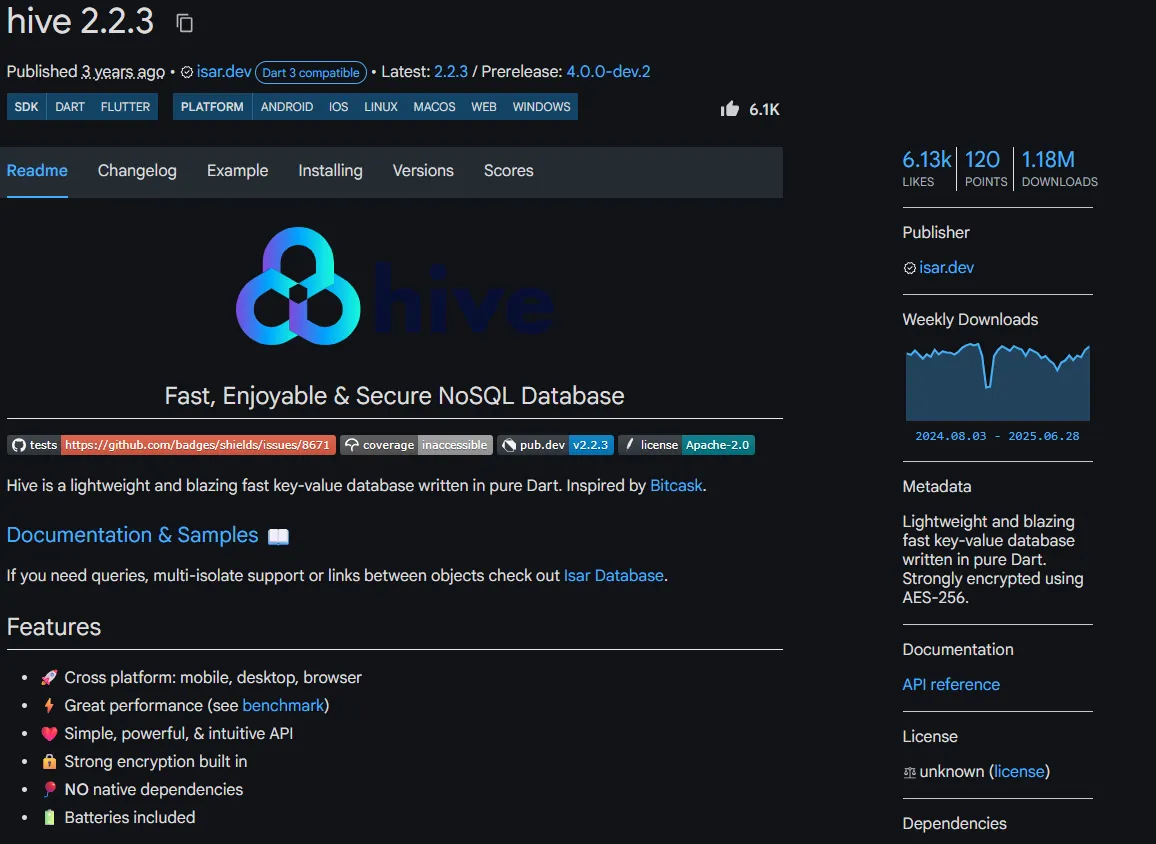This screenshot has width=1156, height=844.
Task: View the Versions tab
Action: [423, 171]
